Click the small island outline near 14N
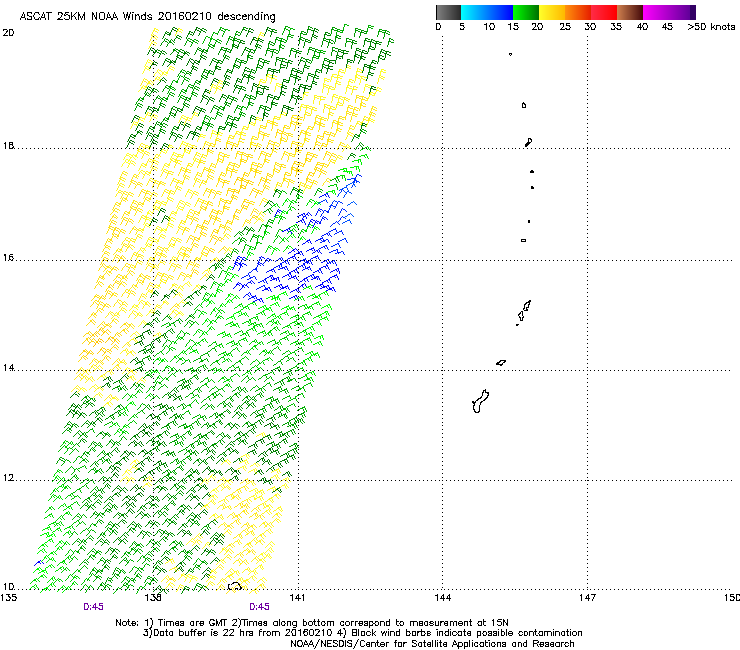This screenshot has width=740, height=650. [x=501, y=363]
